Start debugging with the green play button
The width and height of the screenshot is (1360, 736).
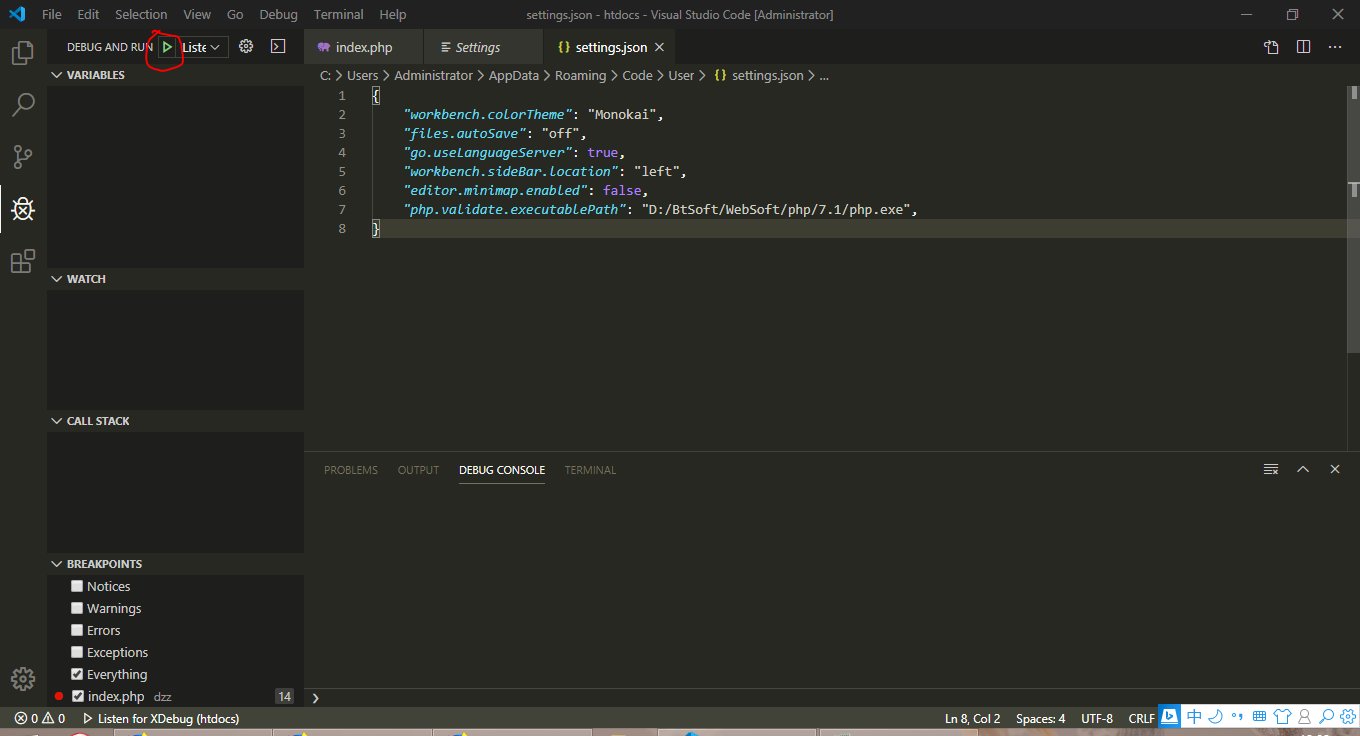point(167,47)
